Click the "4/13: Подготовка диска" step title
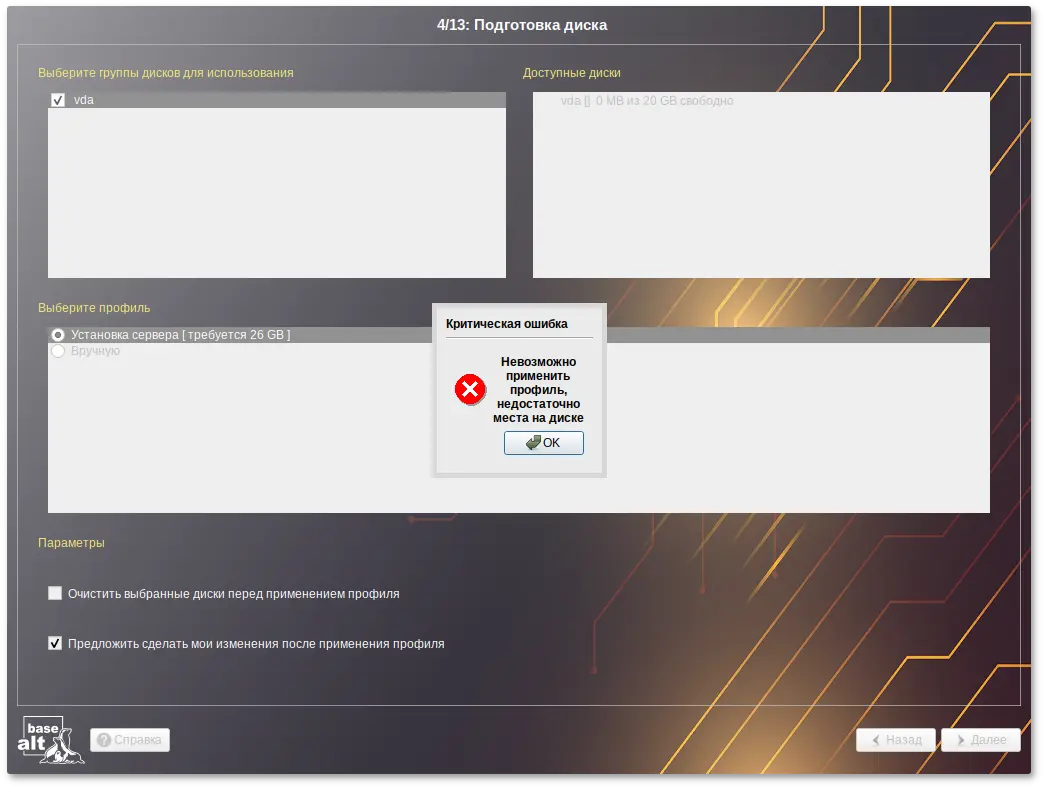 (522, 25)
